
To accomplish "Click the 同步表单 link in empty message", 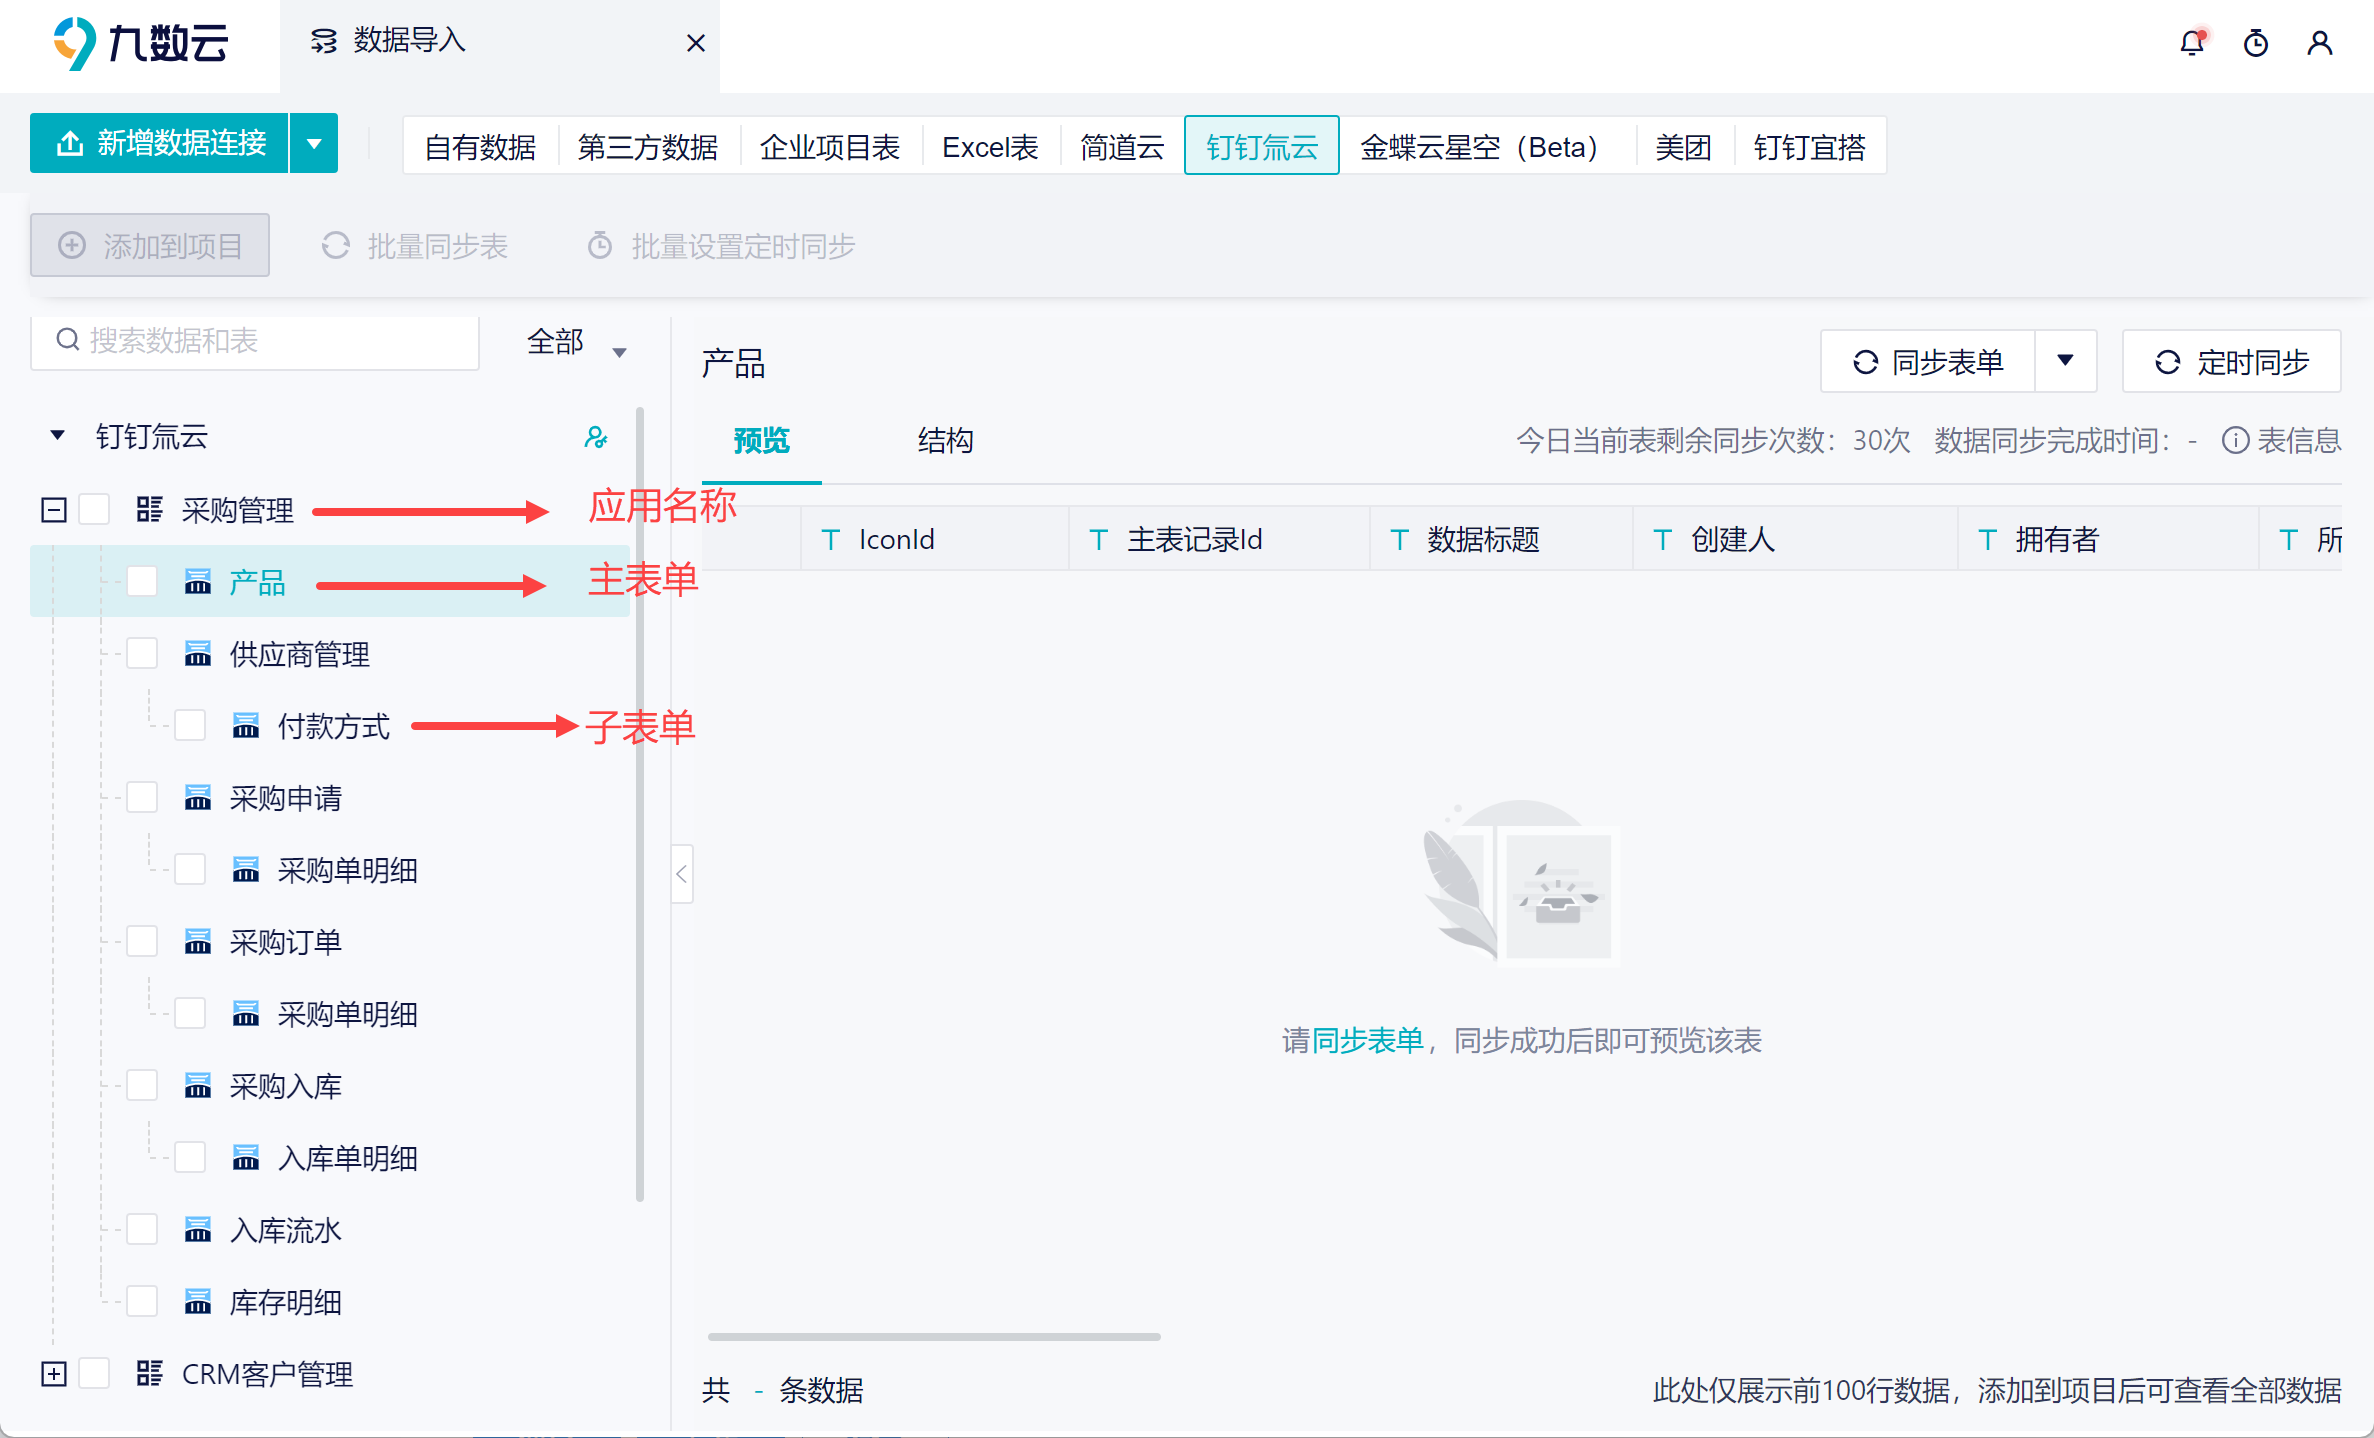I will click(1367, 1041).
